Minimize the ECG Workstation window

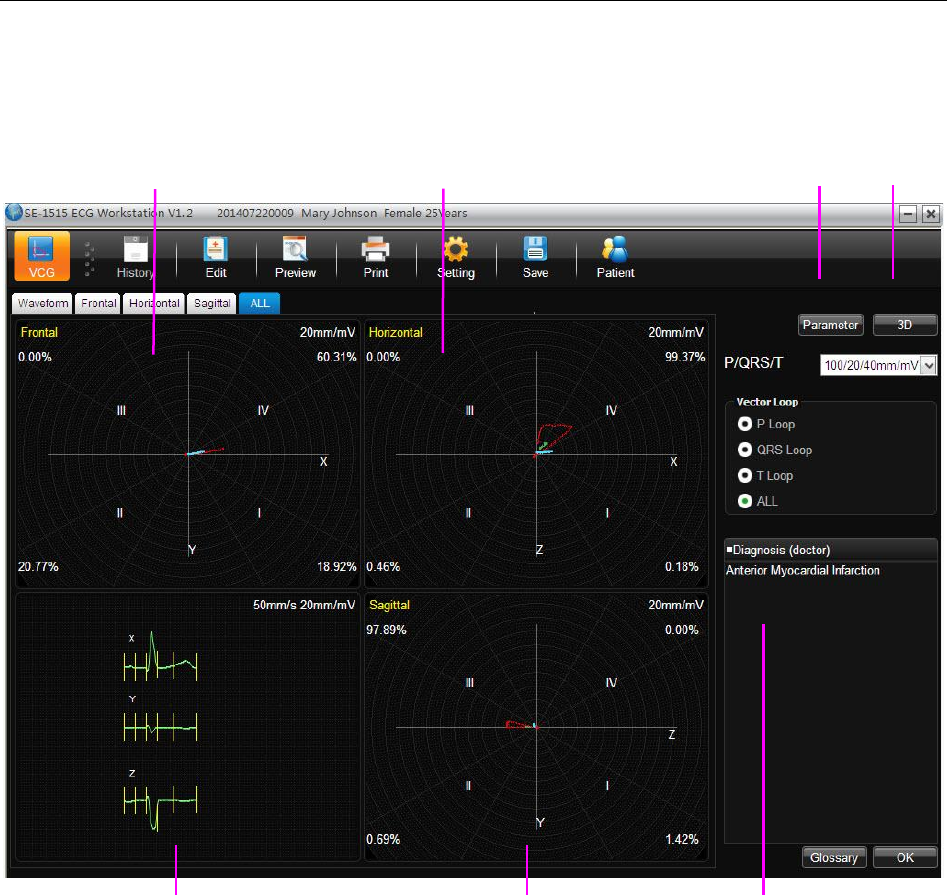click(x=908, y=214)
